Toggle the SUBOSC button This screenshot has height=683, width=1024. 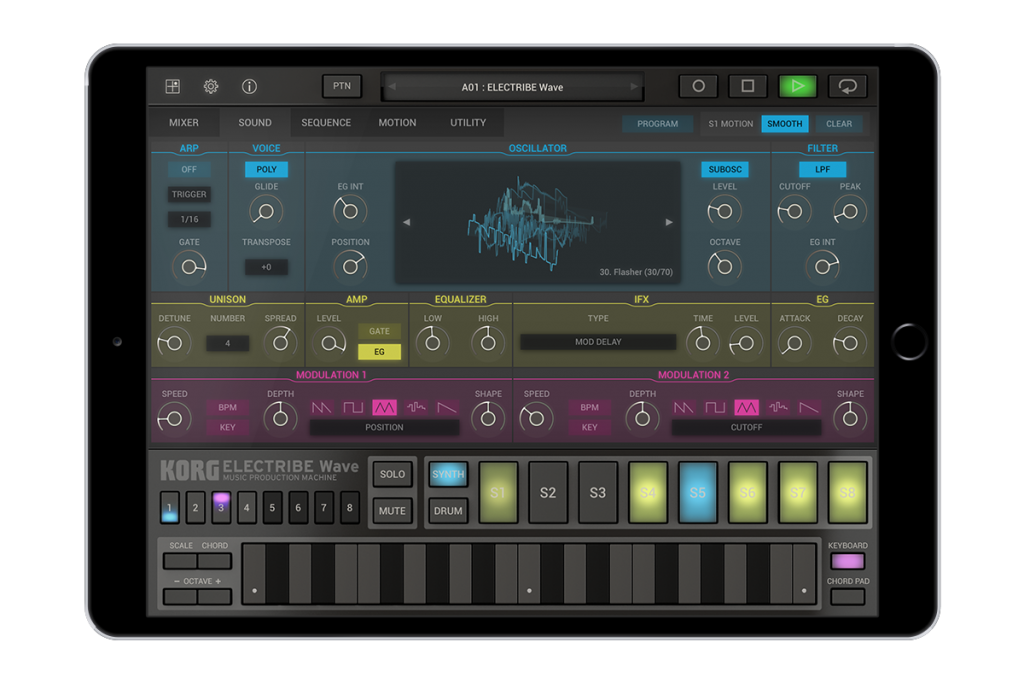click(725, 169)
